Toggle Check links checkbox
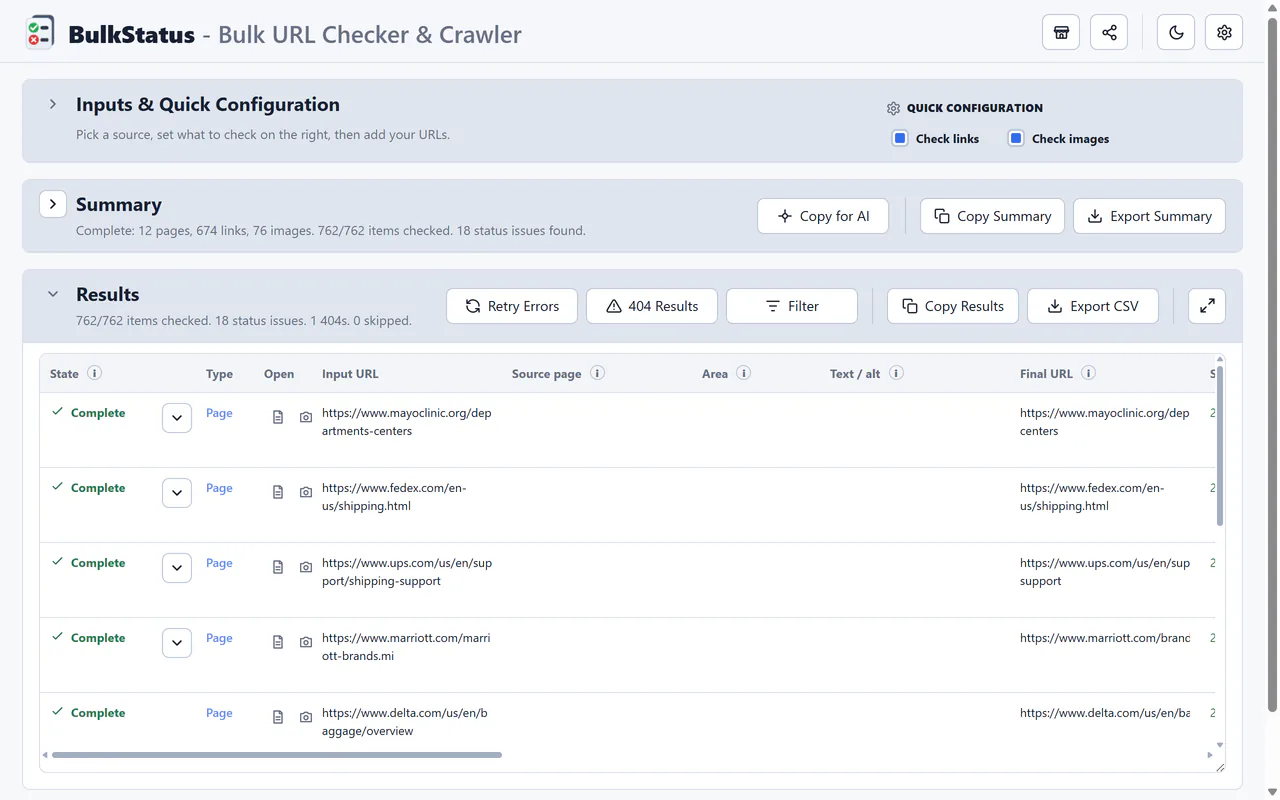Image resolution: width=1280 pixels, height=800 pixels. pyautogui.click(x=900, y=138)
